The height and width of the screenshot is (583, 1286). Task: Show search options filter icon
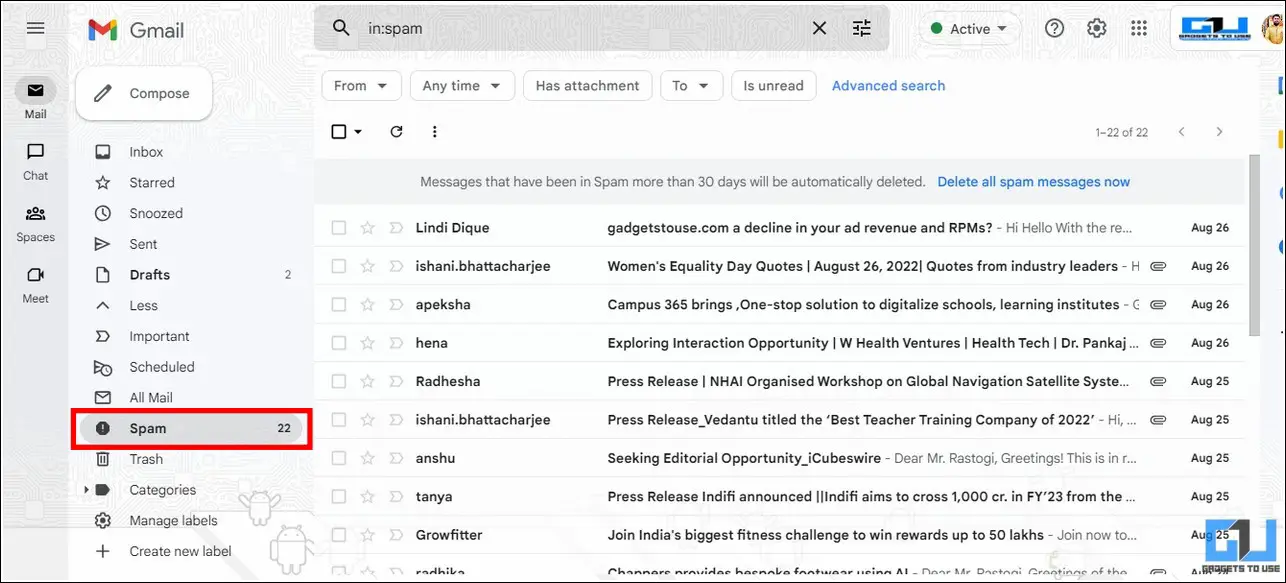click(862, 28)
